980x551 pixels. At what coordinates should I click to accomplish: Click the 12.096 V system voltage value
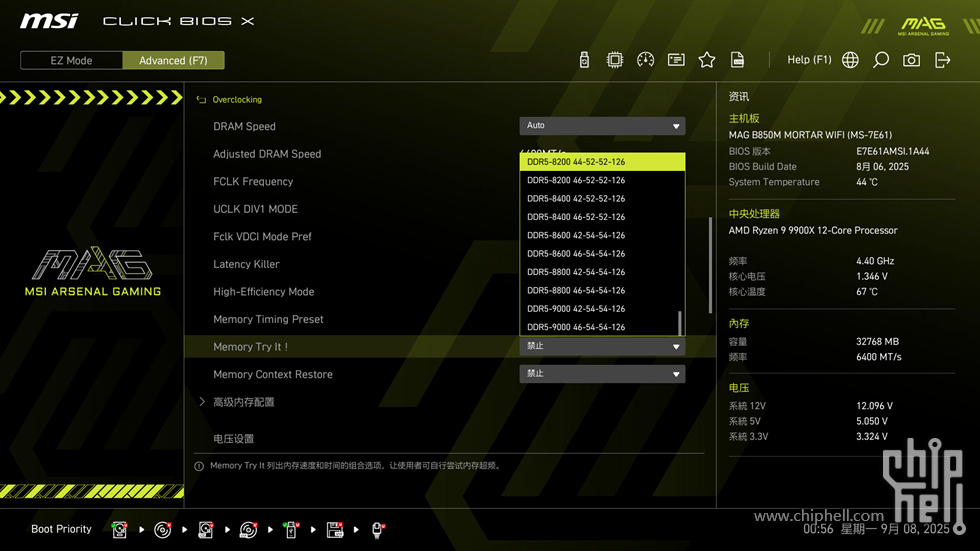click(x=874, y=406)
